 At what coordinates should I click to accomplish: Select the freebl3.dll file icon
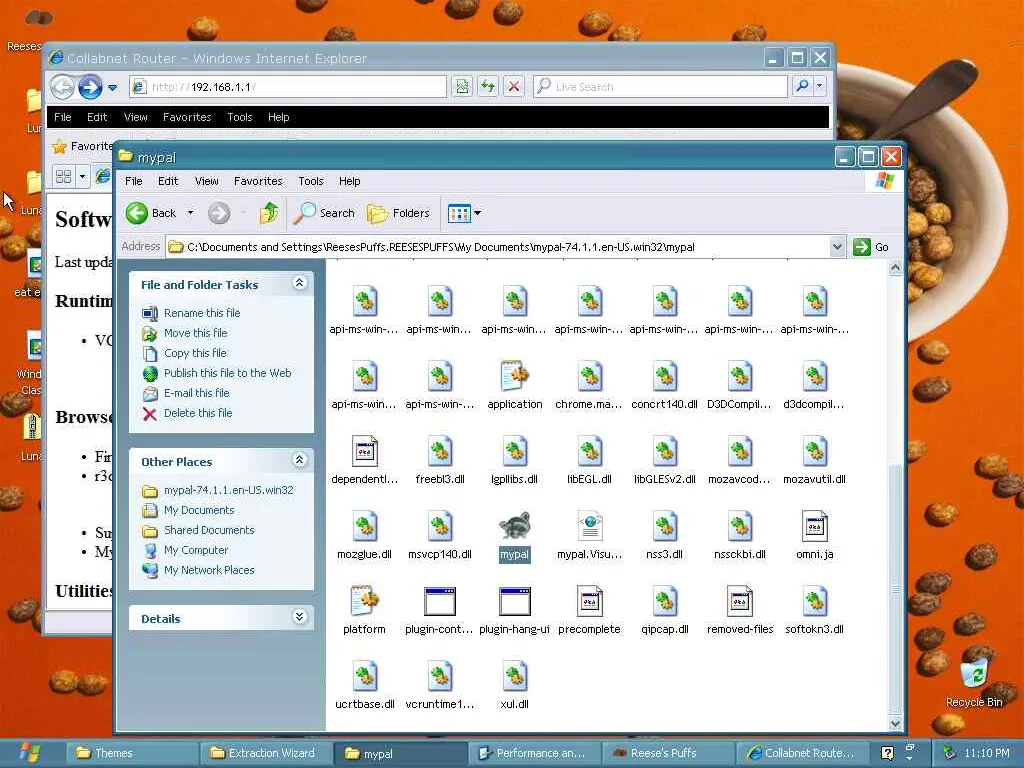[x=440, y=451]
